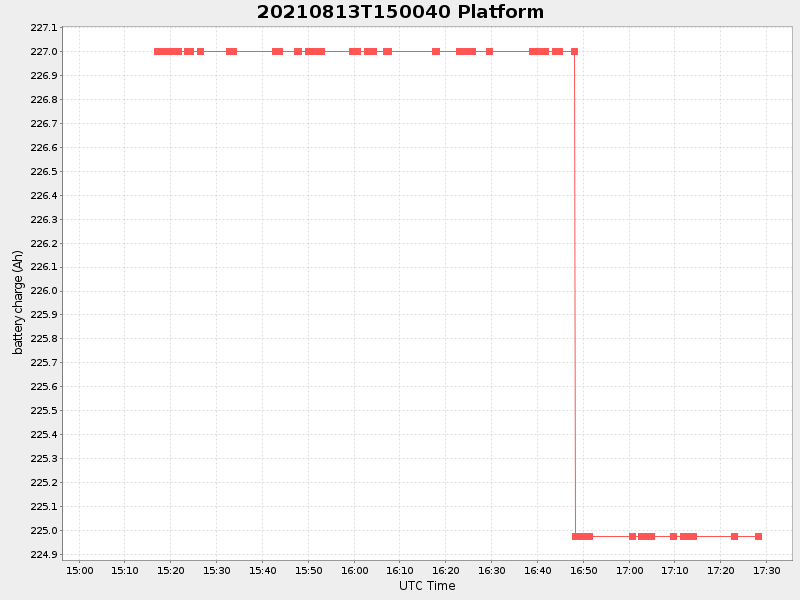Click the 225.0 y-axis tick label
The width and height of the screenshot is (800, 600).
tap(44, 531)
